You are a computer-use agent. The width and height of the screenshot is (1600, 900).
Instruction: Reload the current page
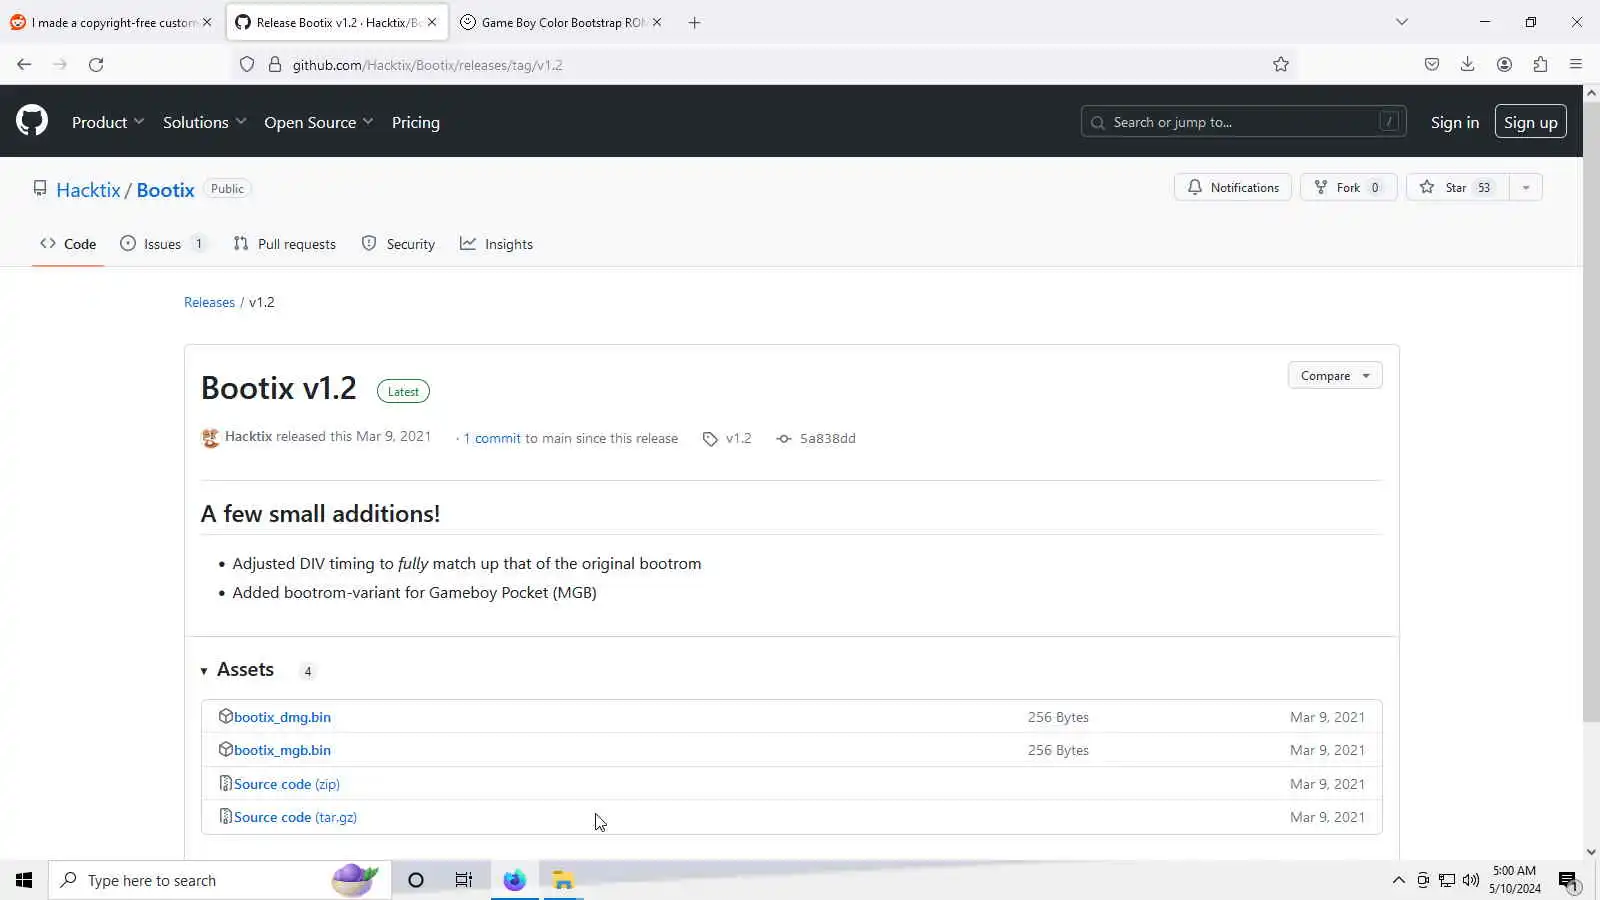pos(96,65)
